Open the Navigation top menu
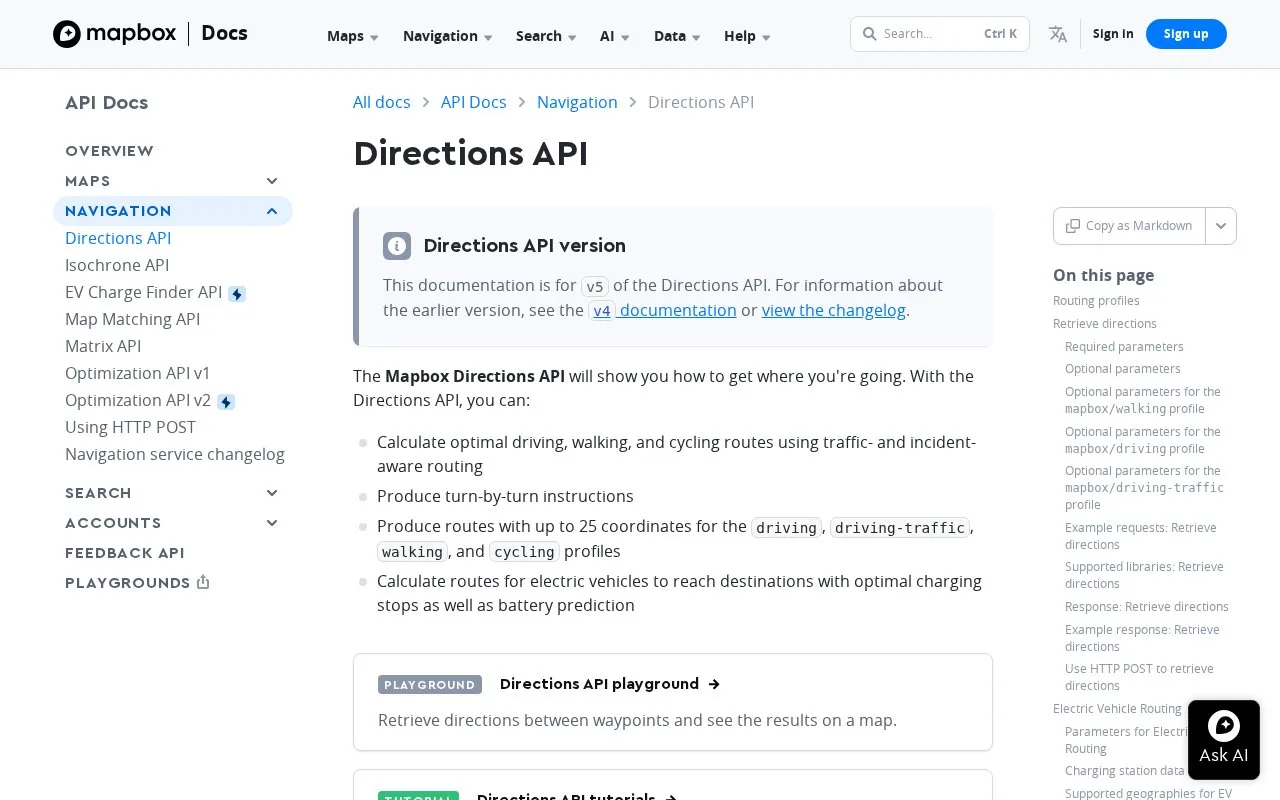1280x800 pixels. click(x=447, y=36)
